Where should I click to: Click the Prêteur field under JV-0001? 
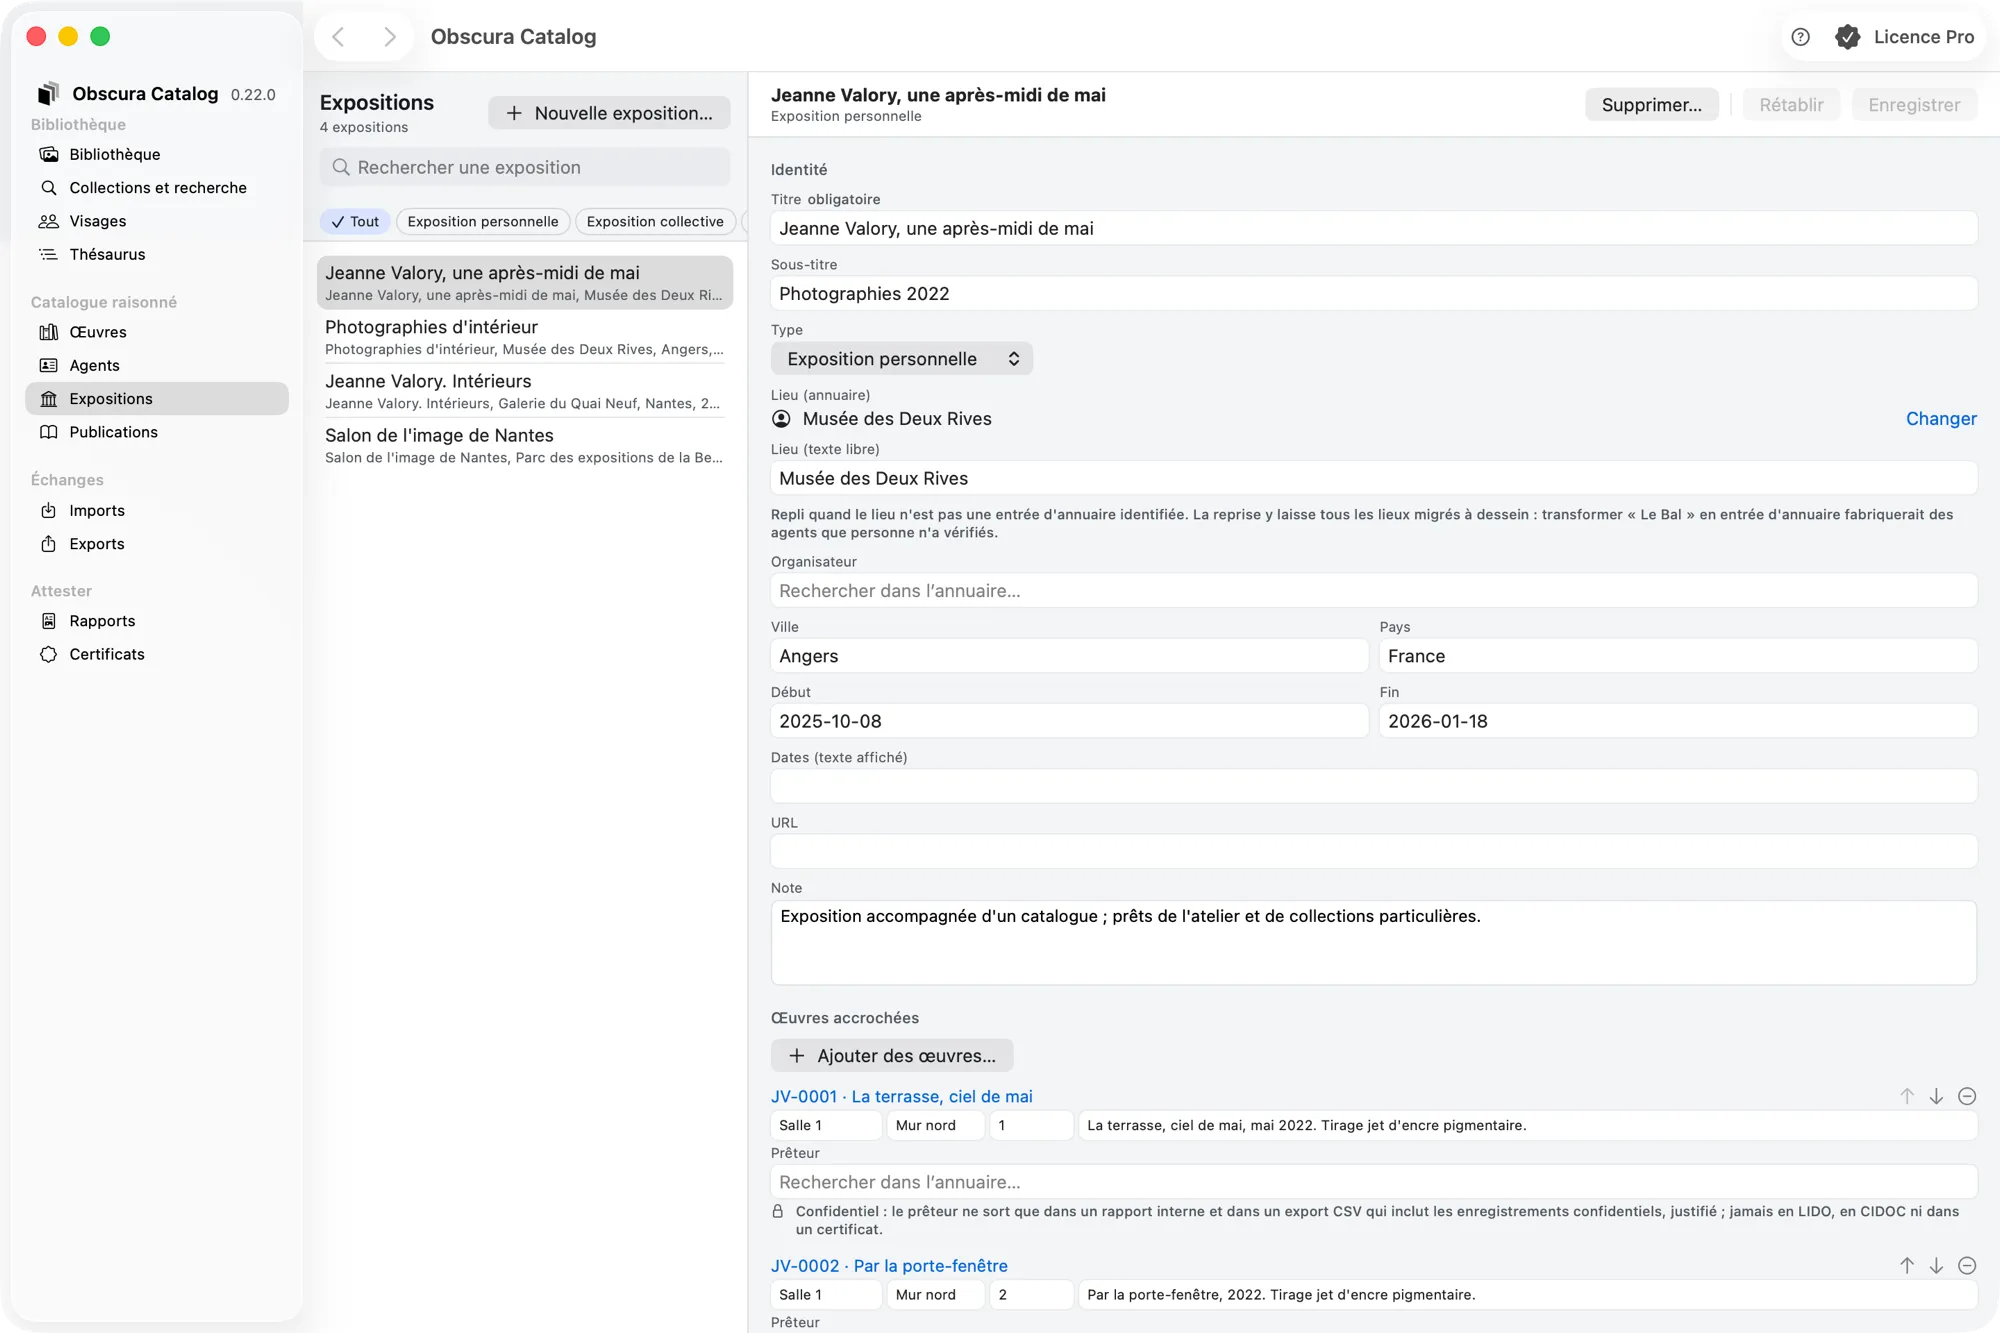[1373, 1182]
